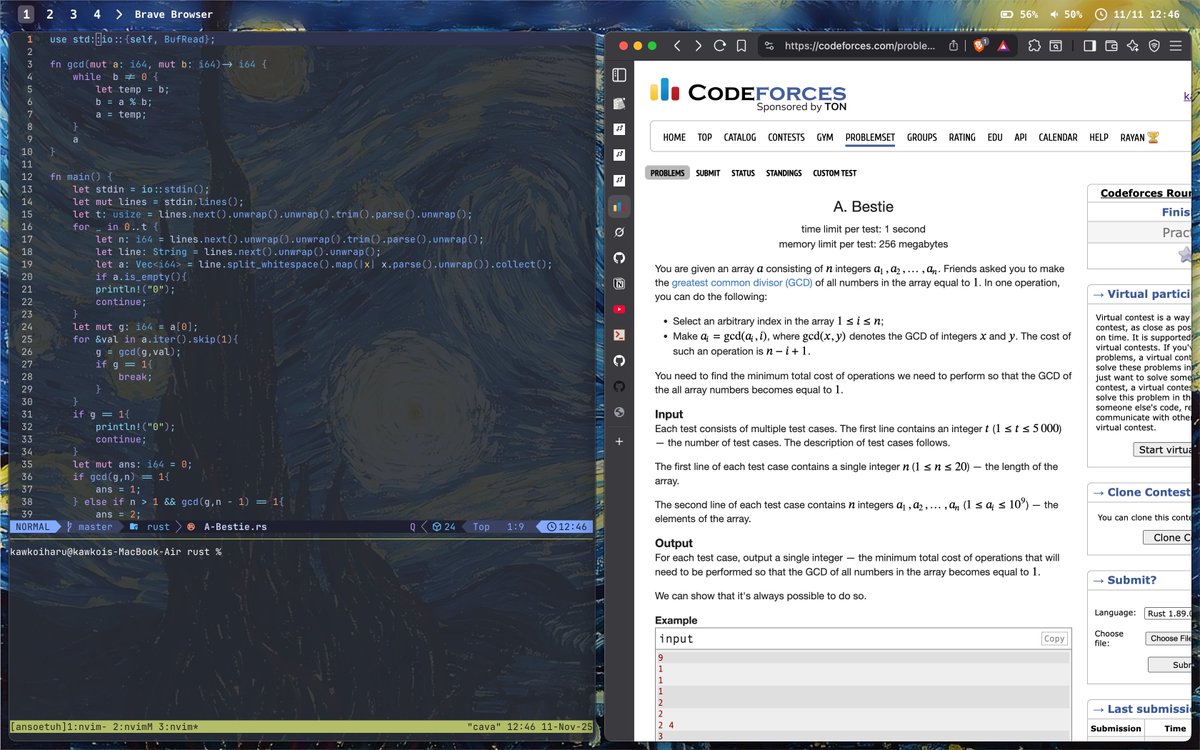Follow greatest common divisor (GCD) link

[743, 283]
